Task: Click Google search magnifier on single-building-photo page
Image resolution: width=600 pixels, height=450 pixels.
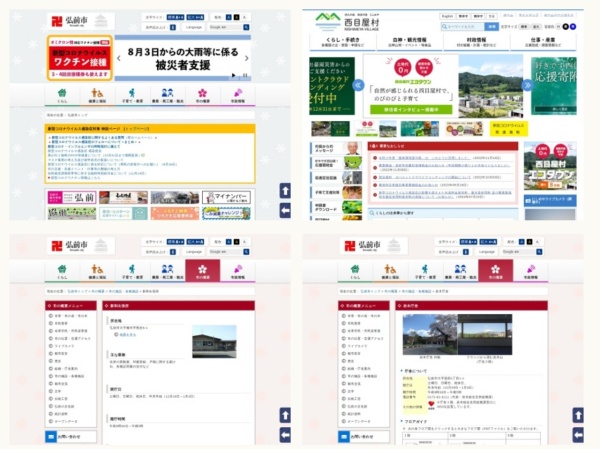Action: (246, 252)
